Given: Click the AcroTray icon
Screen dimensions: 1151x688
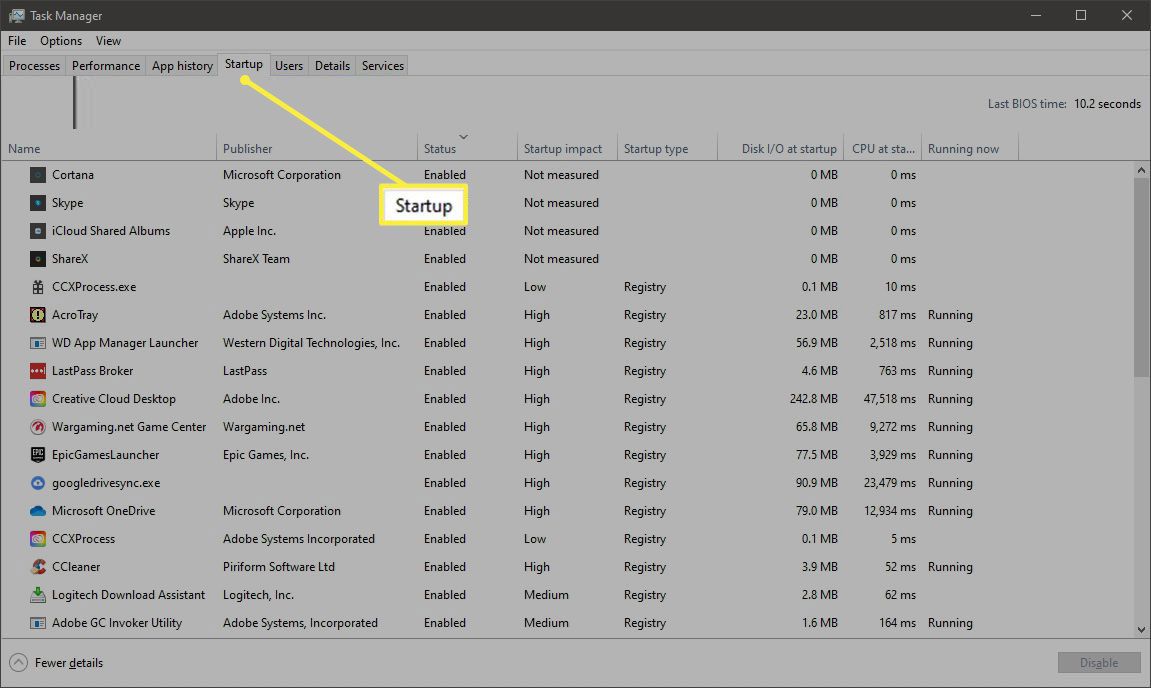Looking at the screenshot, I should [x=37, y=315].
